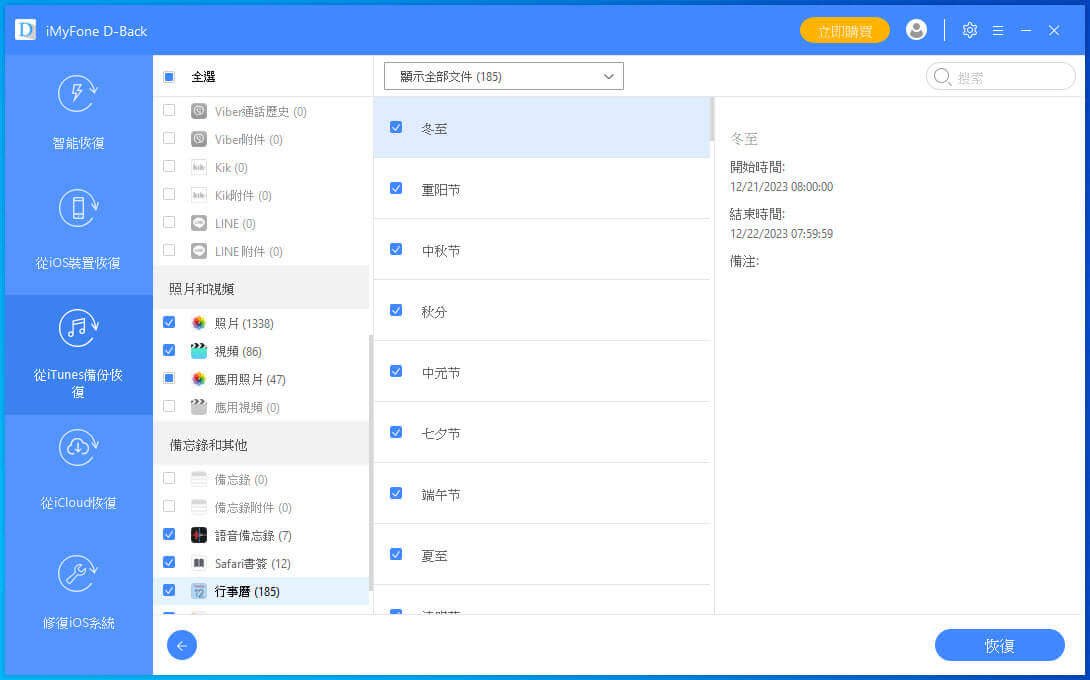Uncheck the Videos (視頻) category checkbox

169,351
